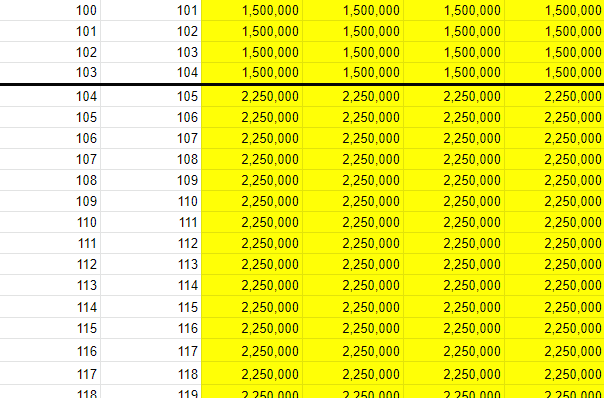This screenshot has width=604, height=398.
Task: Click the 118 cell right of 117
Action: (x=151, y=373)
